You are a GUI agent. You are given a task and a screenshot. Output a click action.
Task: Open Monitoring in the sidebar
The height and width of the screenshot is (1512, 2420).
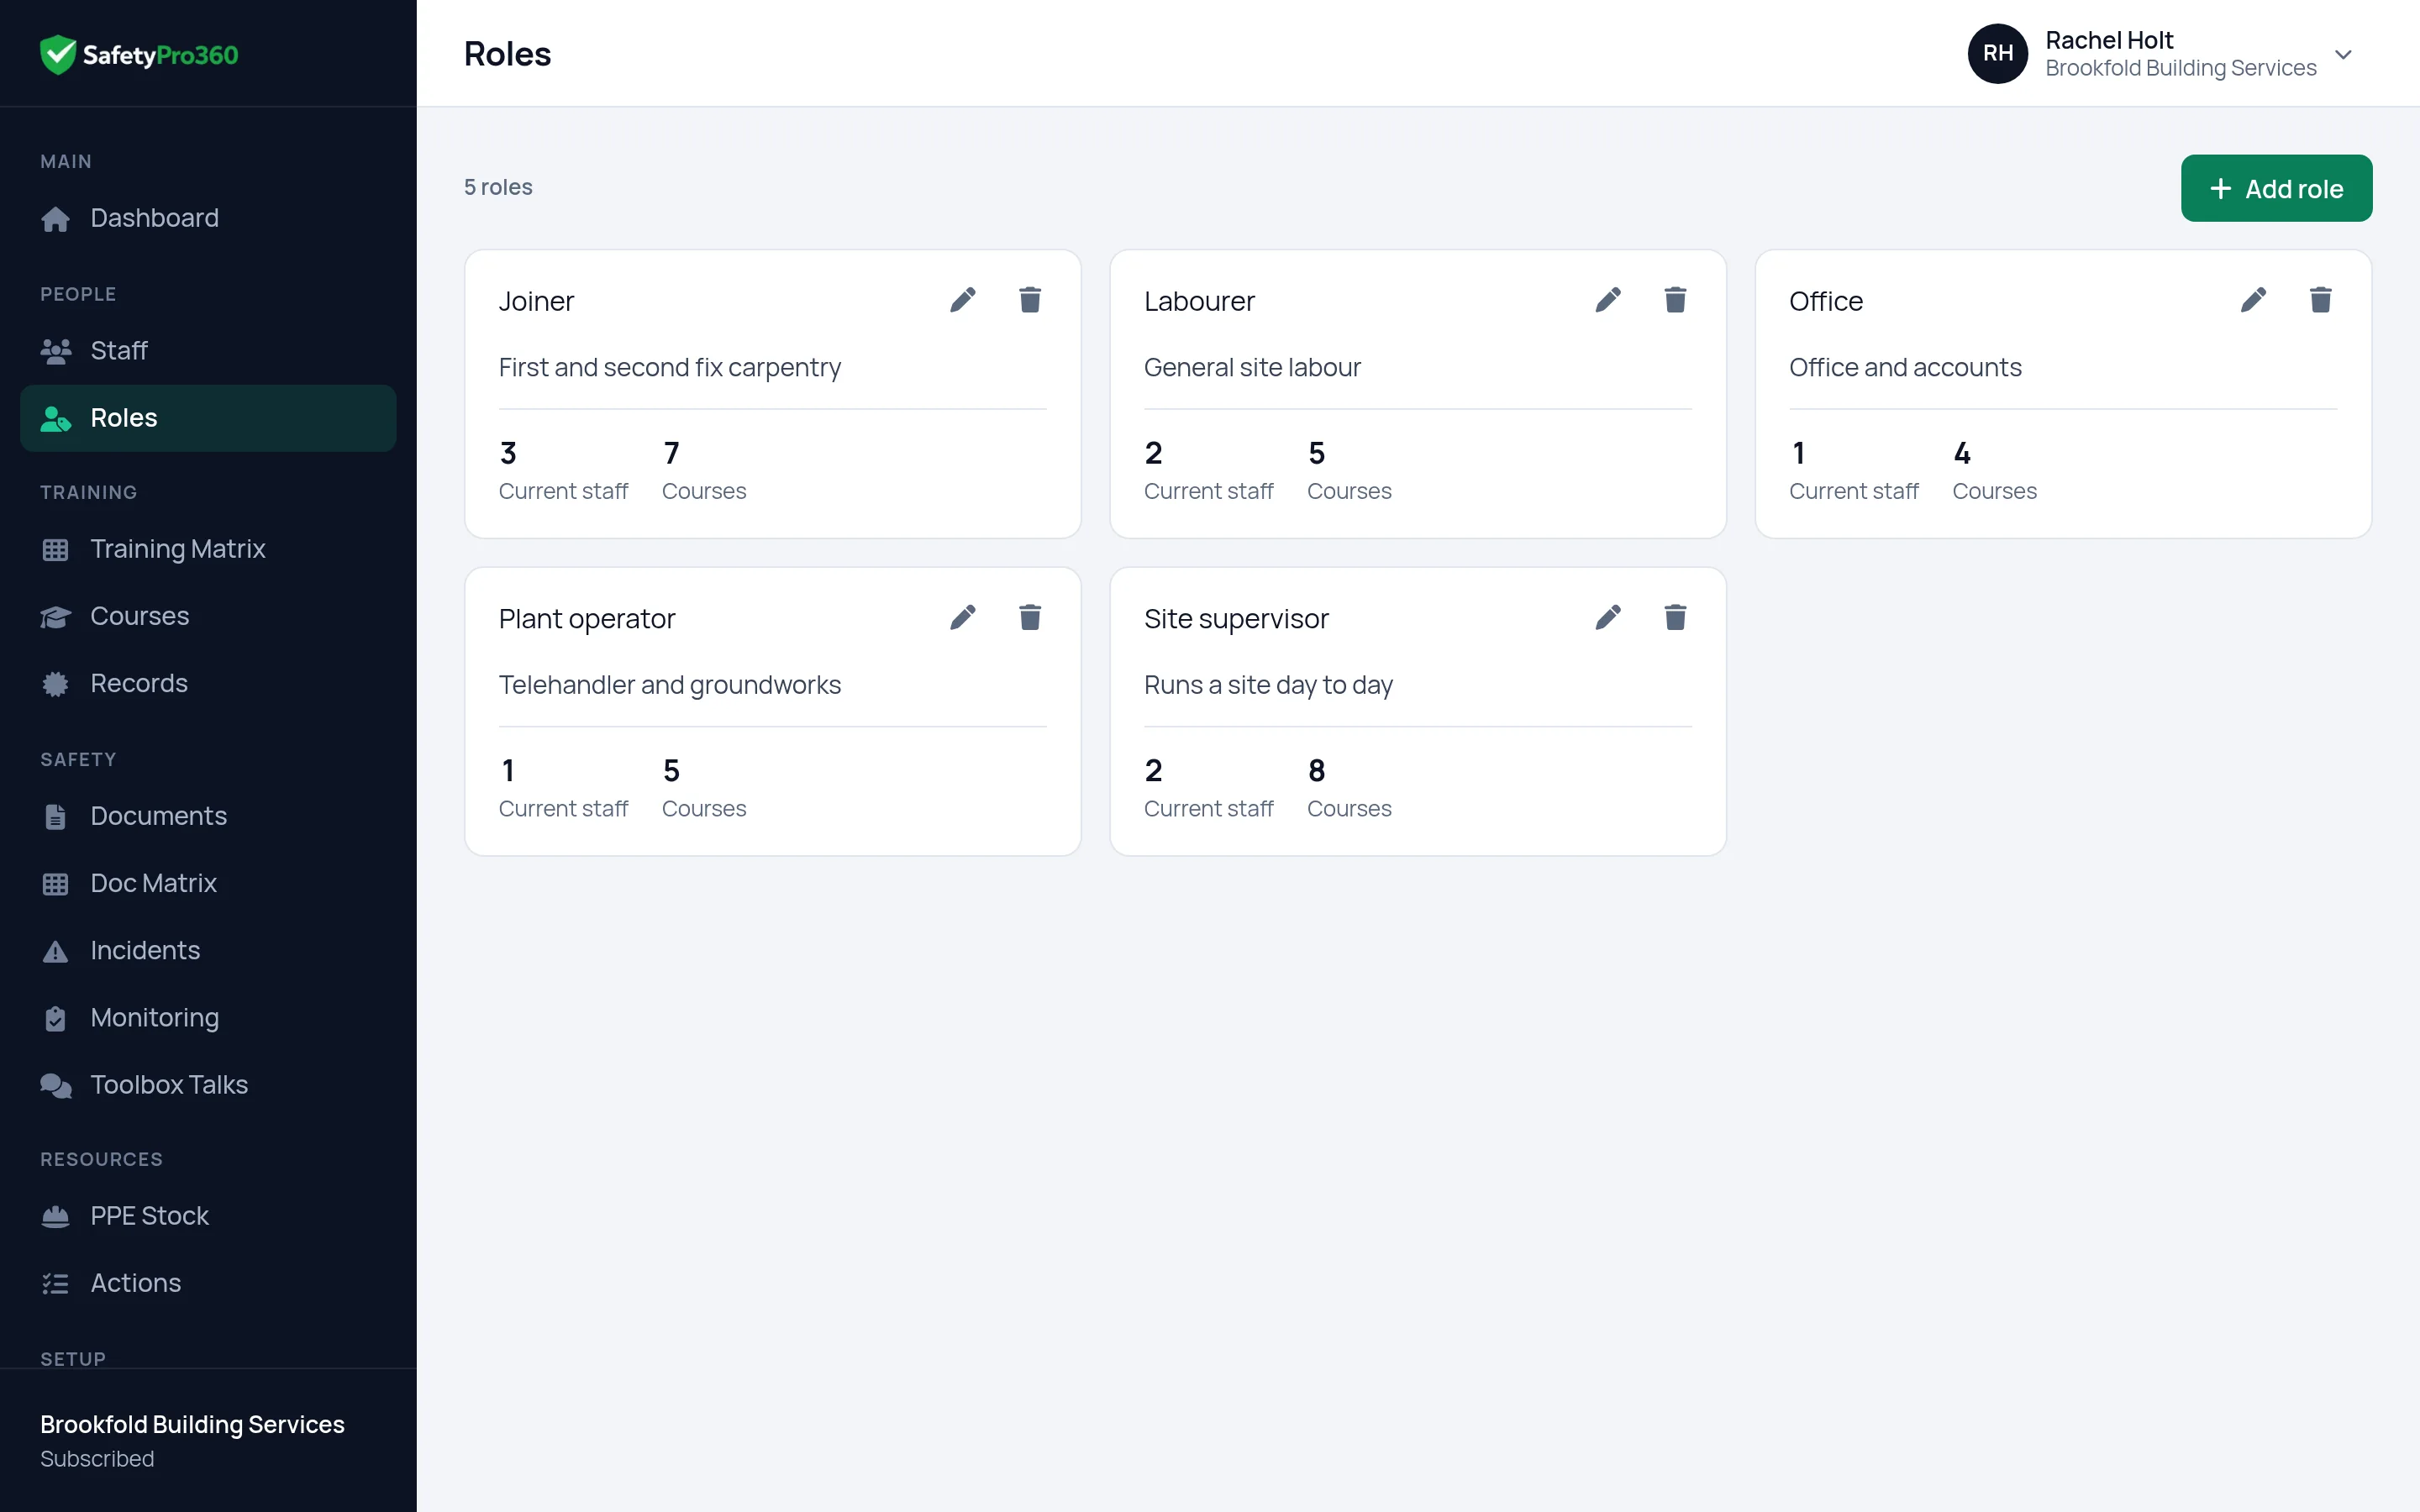[208, 1017]
